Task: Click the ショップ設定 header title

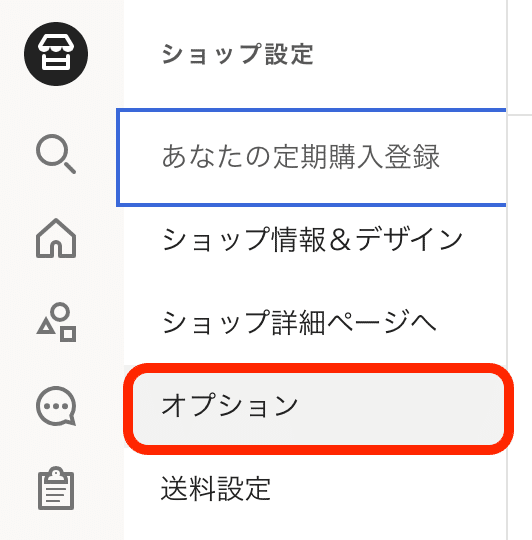Action: pyautogui.click(x=238, y=54)
